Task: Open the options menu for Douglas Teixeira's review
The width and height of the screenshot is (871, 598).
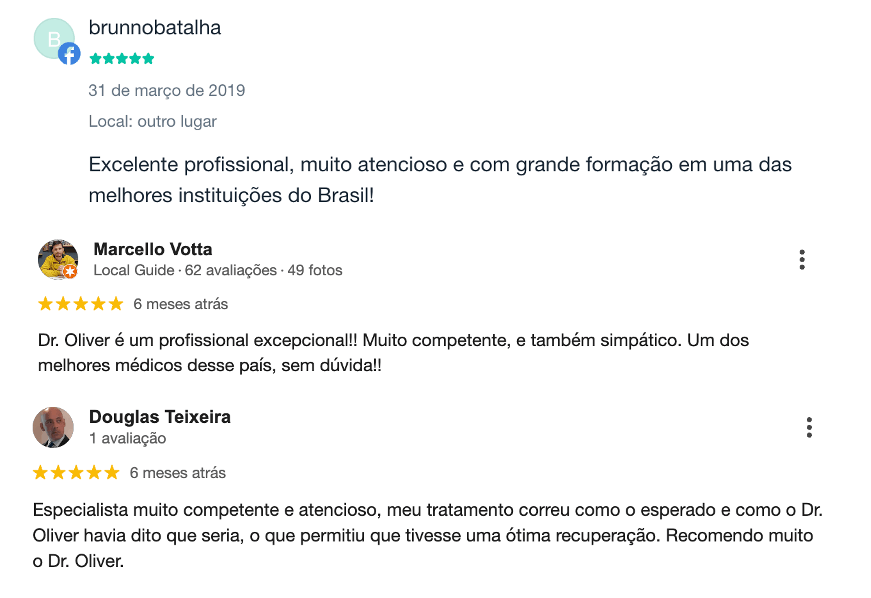Action: click(809, 428)
